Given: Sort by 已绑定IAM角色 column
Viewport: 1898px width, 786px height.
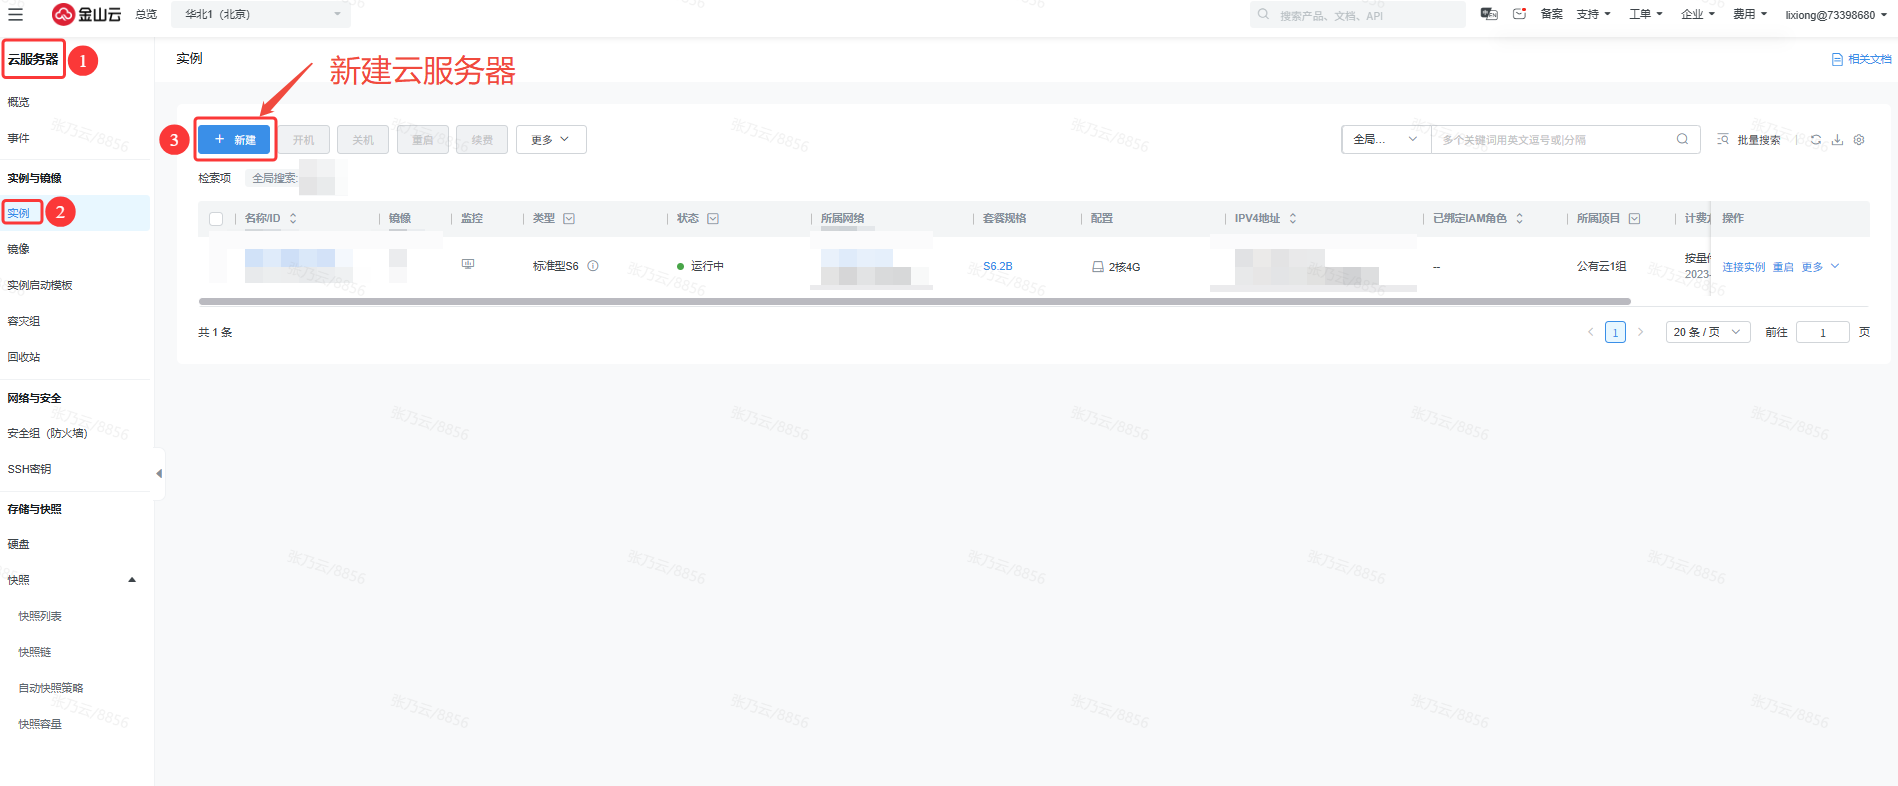Looking at the screenshot, I should coord(1520,218).
